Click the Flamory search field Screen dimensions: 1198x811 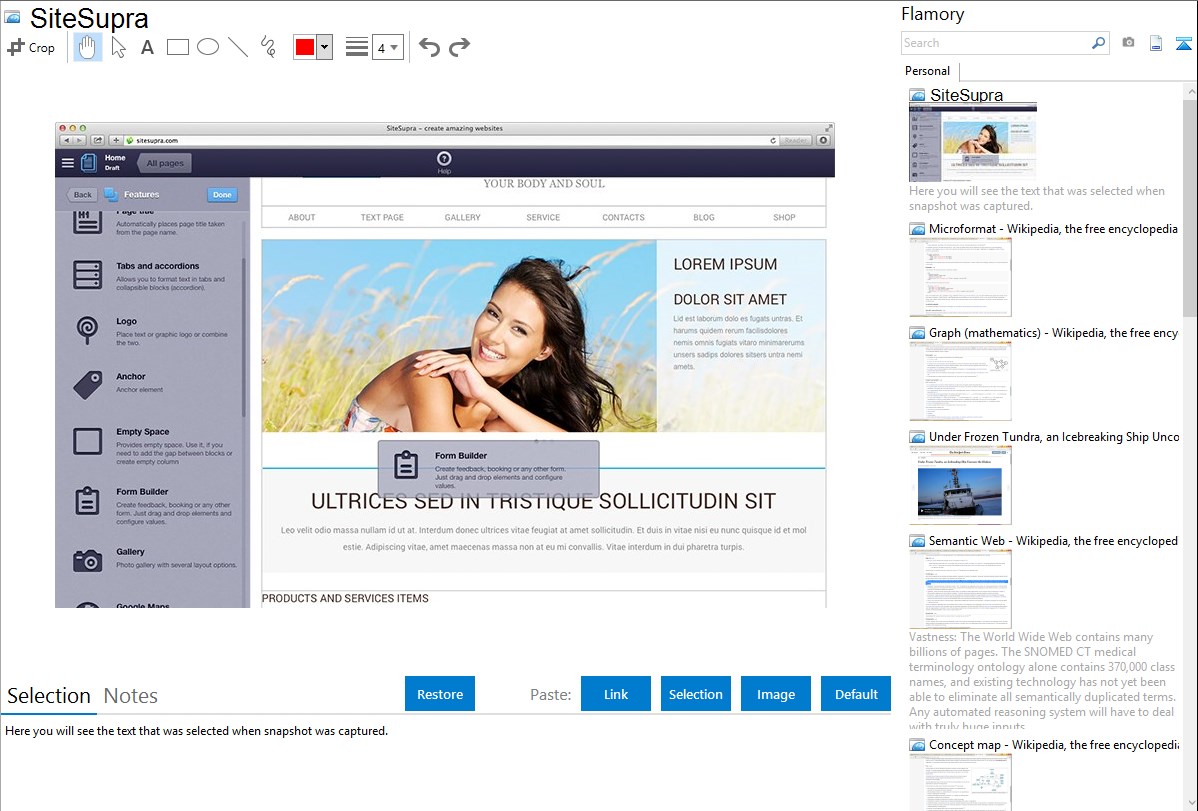995,43
